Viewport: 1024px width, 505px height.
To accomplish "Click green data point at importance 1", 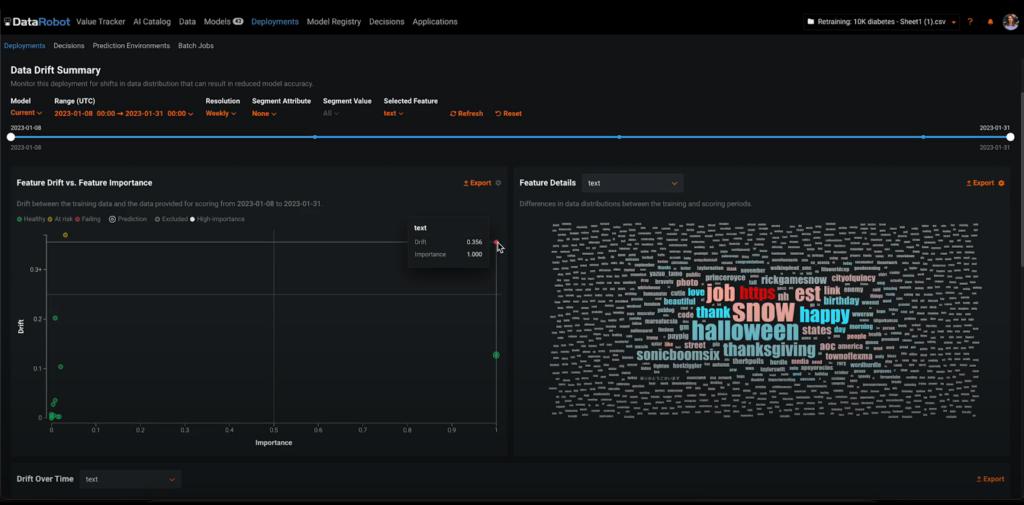I will [x=496, y=355].
